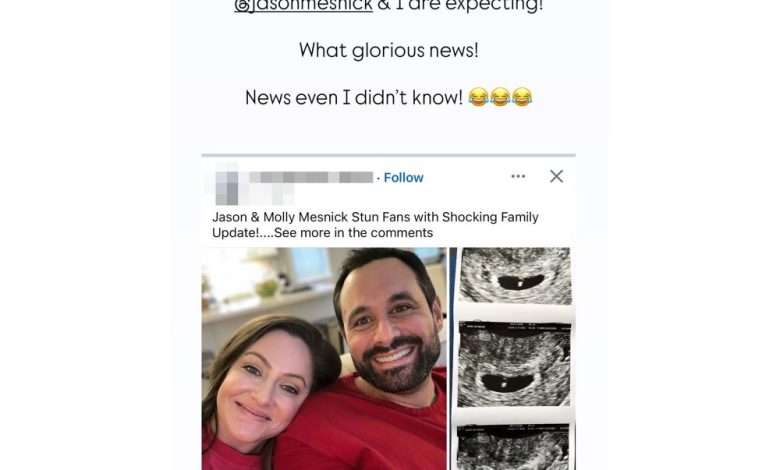Click the Follow link

pos(403,177)
